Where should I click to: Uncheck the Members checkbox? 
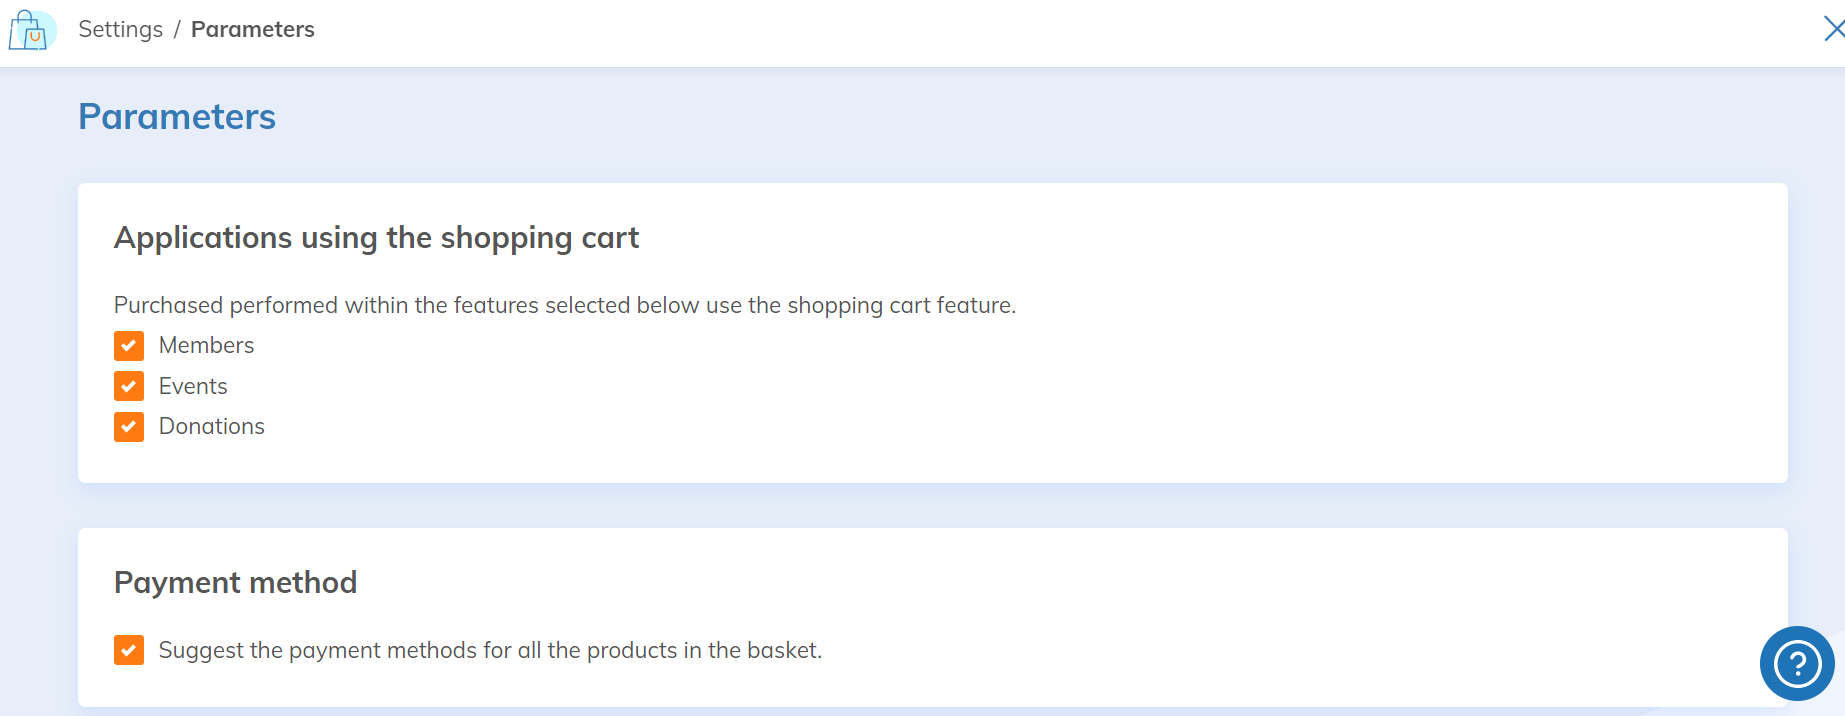point(129,346)
